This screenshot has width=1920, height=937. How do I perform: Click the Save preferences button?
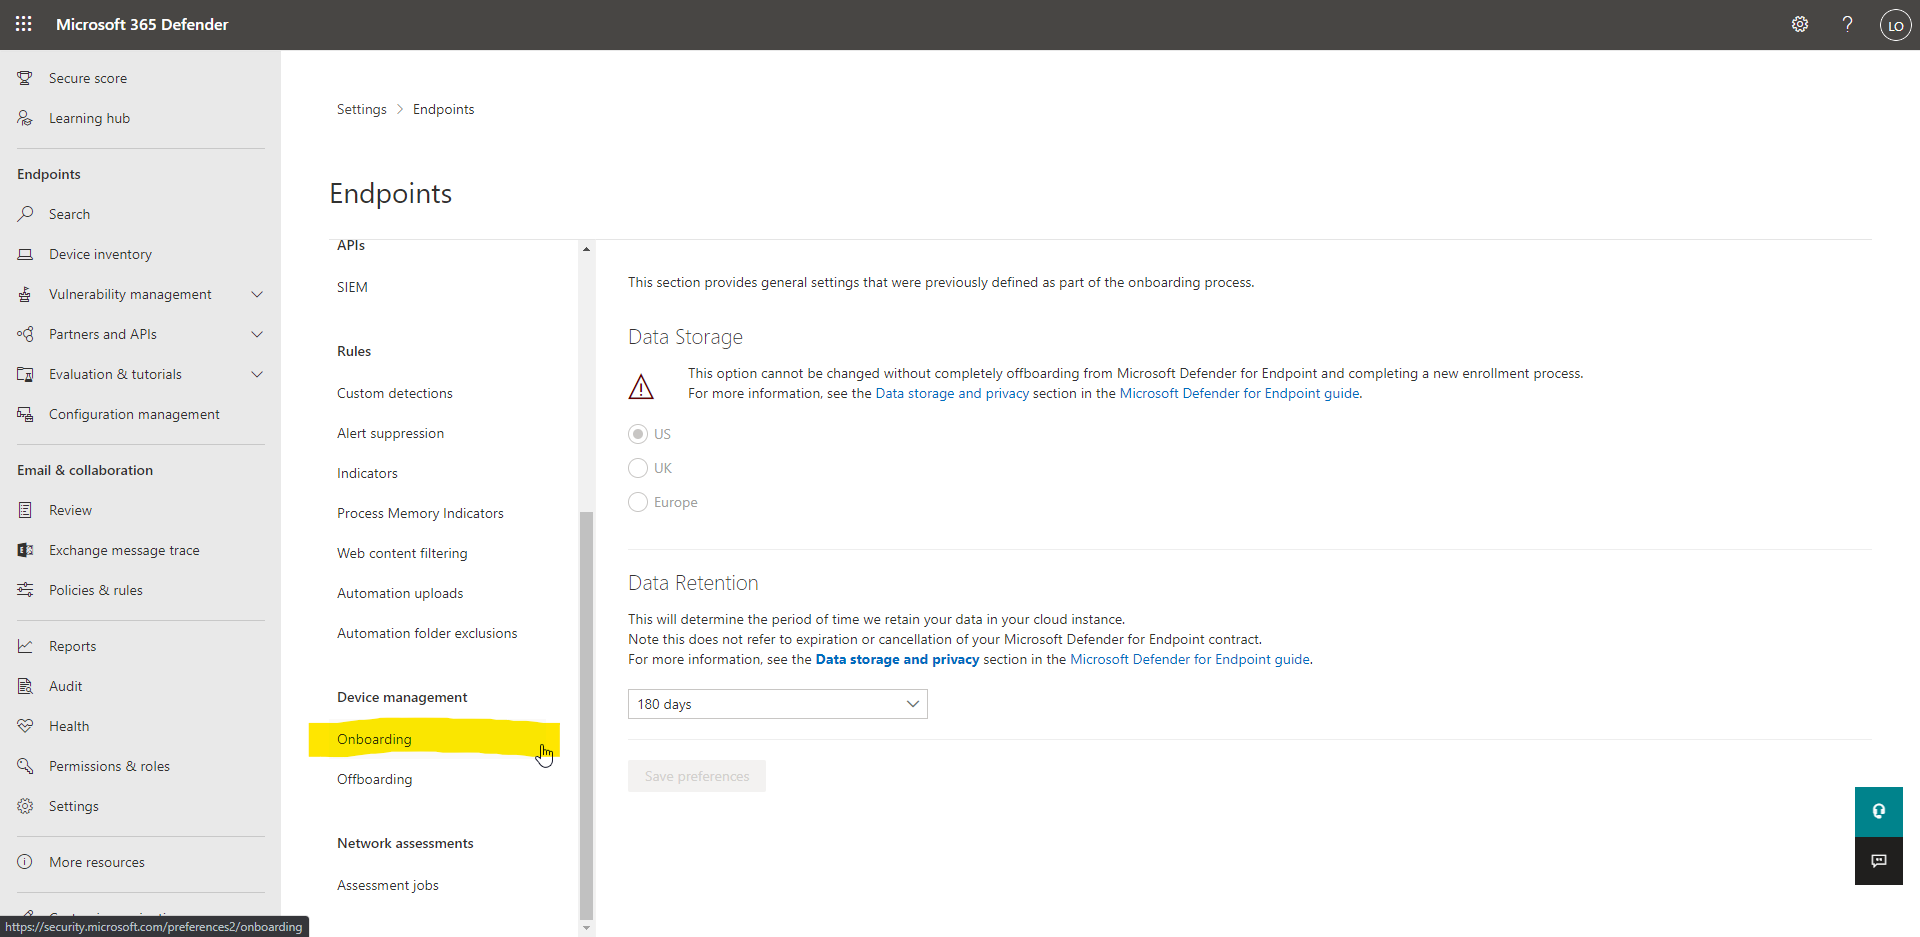click(x=696, y=776)
